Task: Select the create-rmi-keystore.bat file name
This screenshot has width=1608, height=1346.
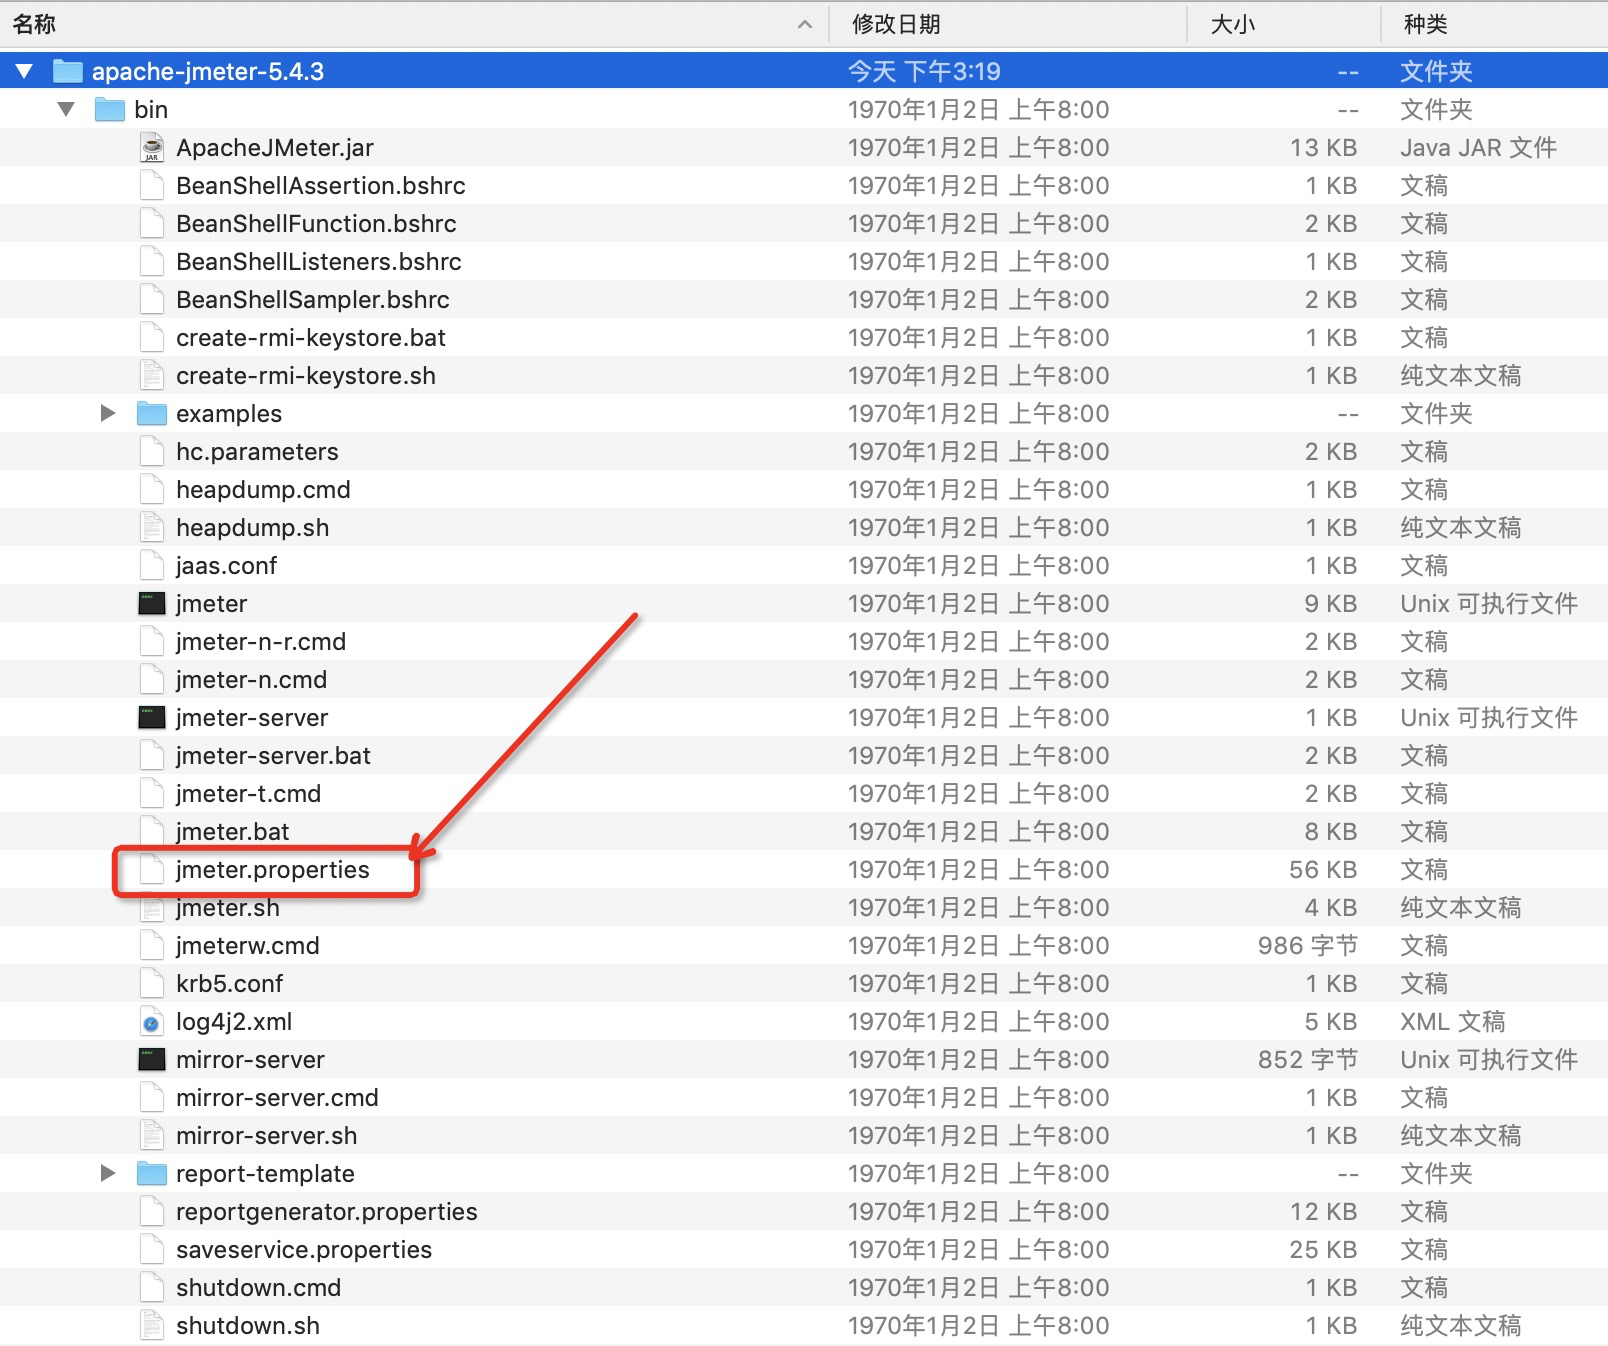Action: click(x=311, y=338)
